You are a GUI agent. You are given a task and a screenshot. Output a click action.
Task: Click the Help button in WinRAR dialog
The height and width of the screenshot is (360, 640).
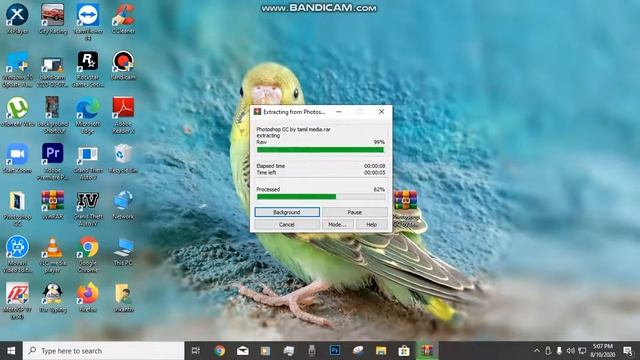coord(371,224)
